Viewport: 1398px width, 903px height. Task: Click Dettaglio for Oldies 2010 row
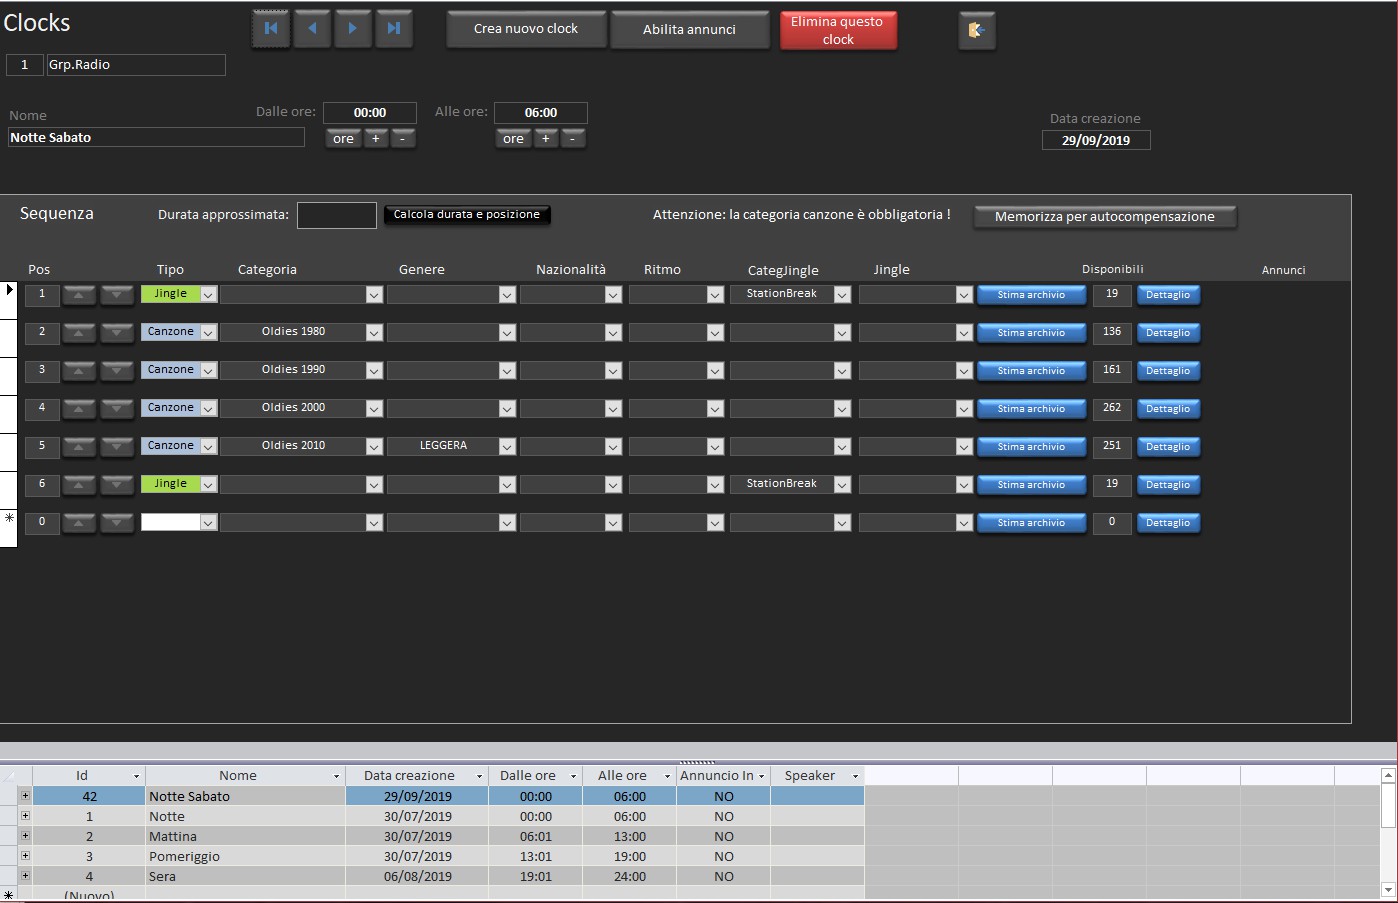point(1168,447)
